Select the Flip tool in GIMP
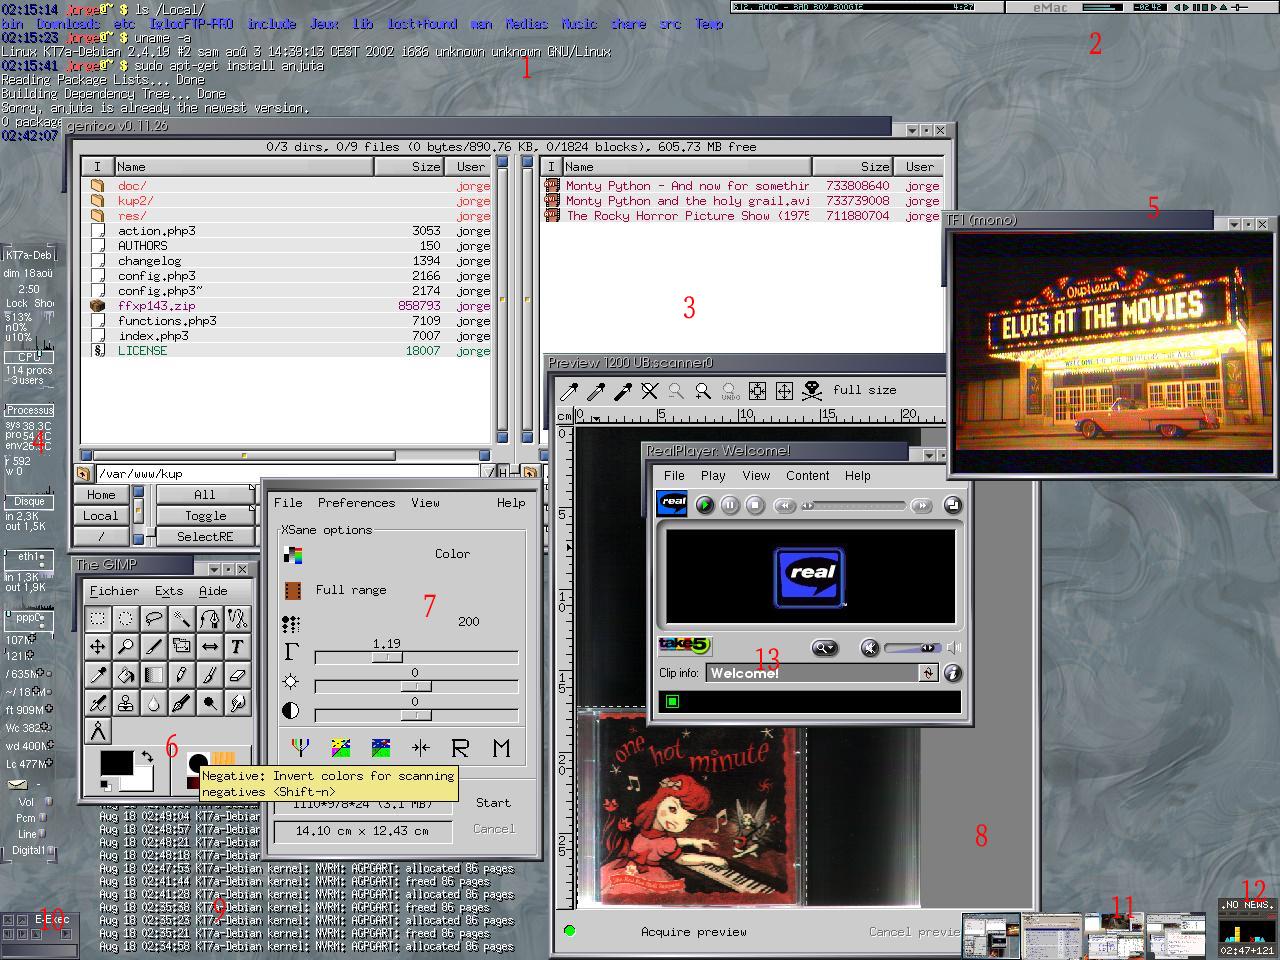The height and width of the screenshot is (960, 1280). point(209,646)
